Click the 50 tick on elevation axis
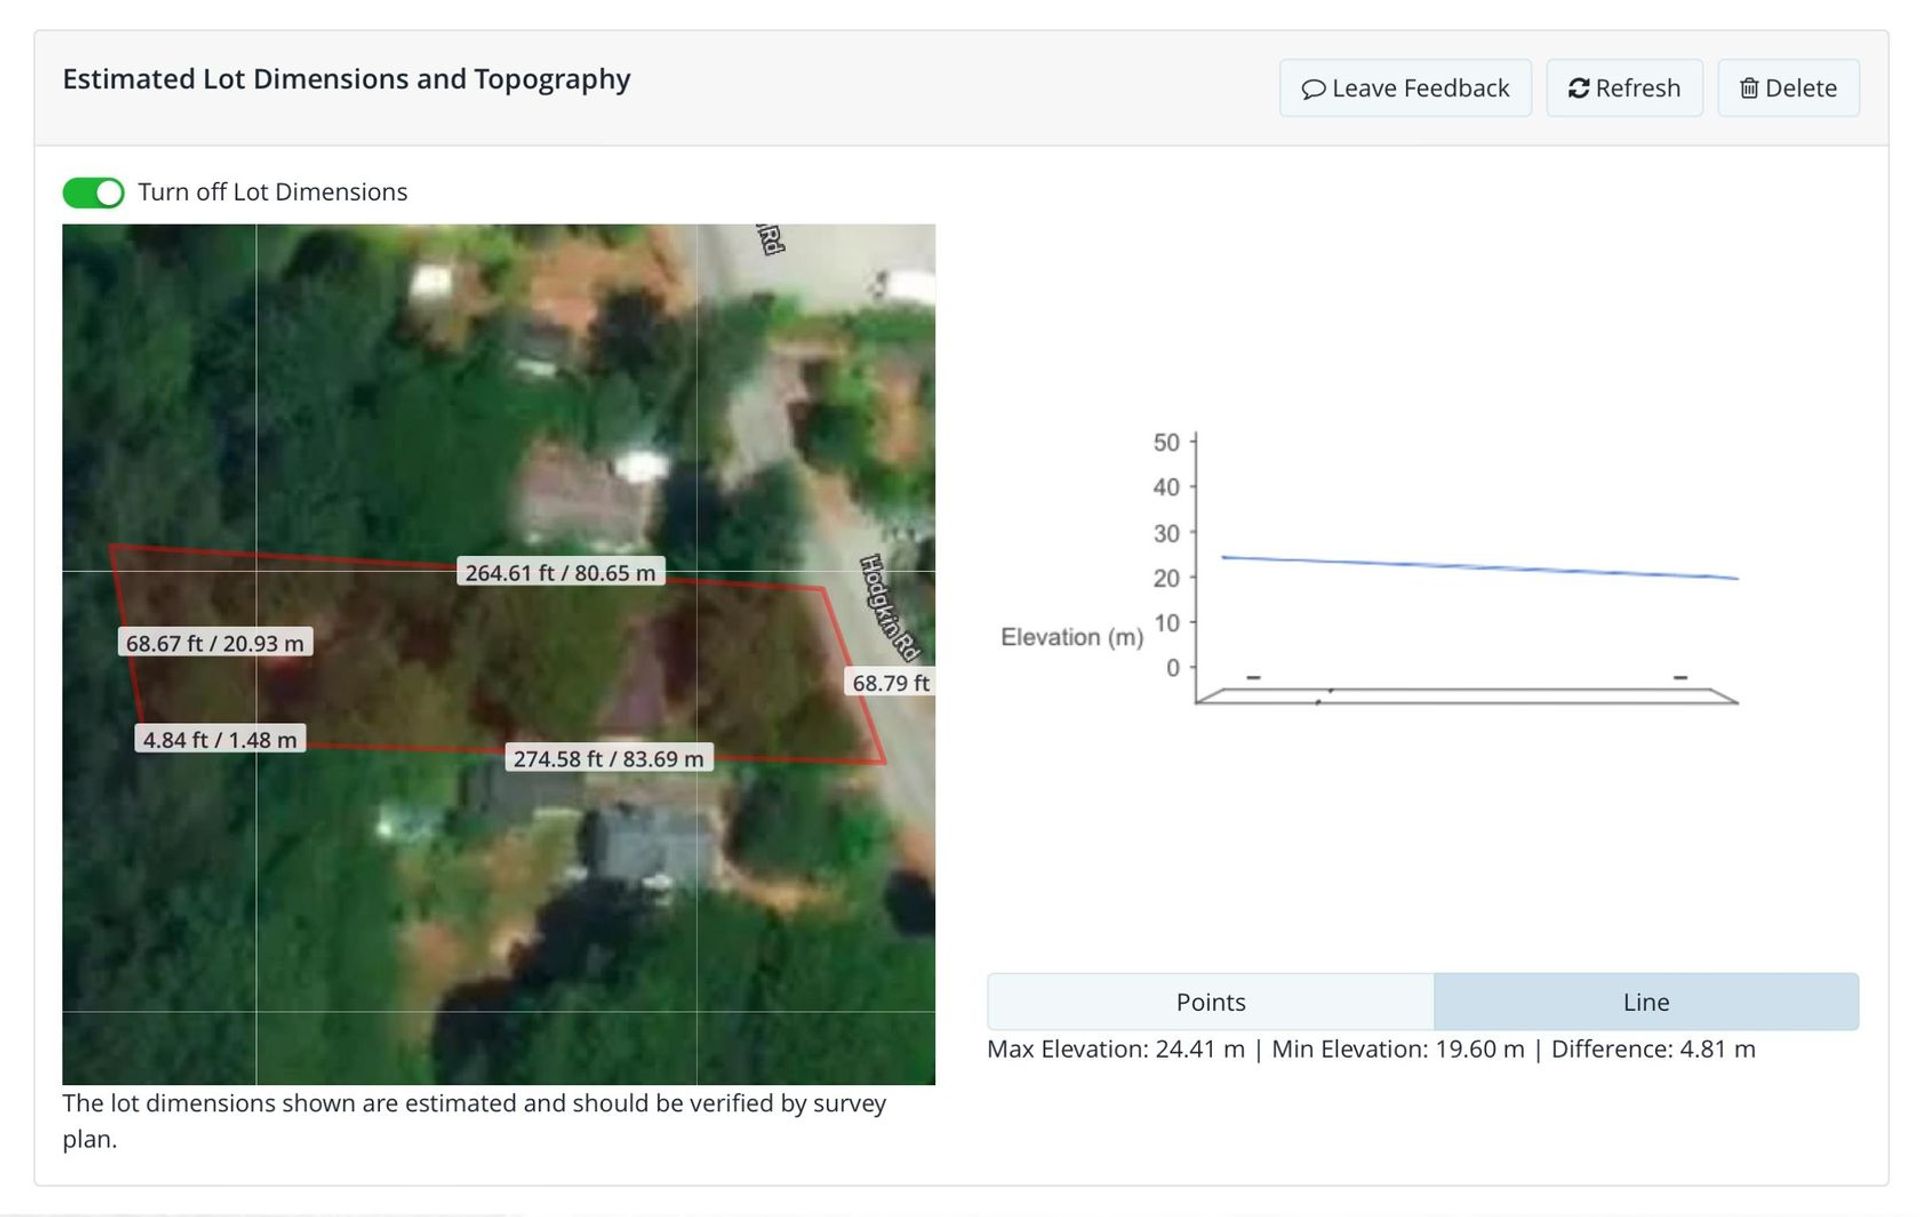The height and width of the screenshot is (1217, 1920). pos(1166,442)
